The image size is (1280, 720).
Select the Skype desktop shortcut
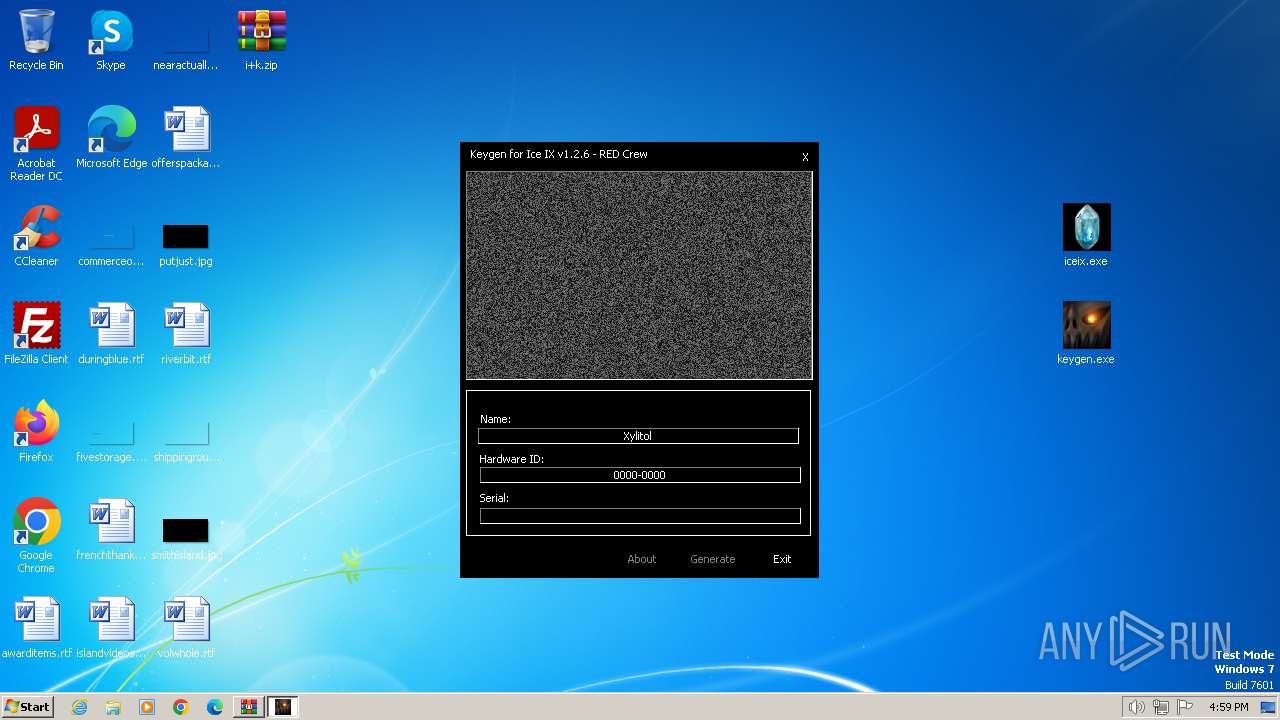pyautogui.click(x=111, y=40)
